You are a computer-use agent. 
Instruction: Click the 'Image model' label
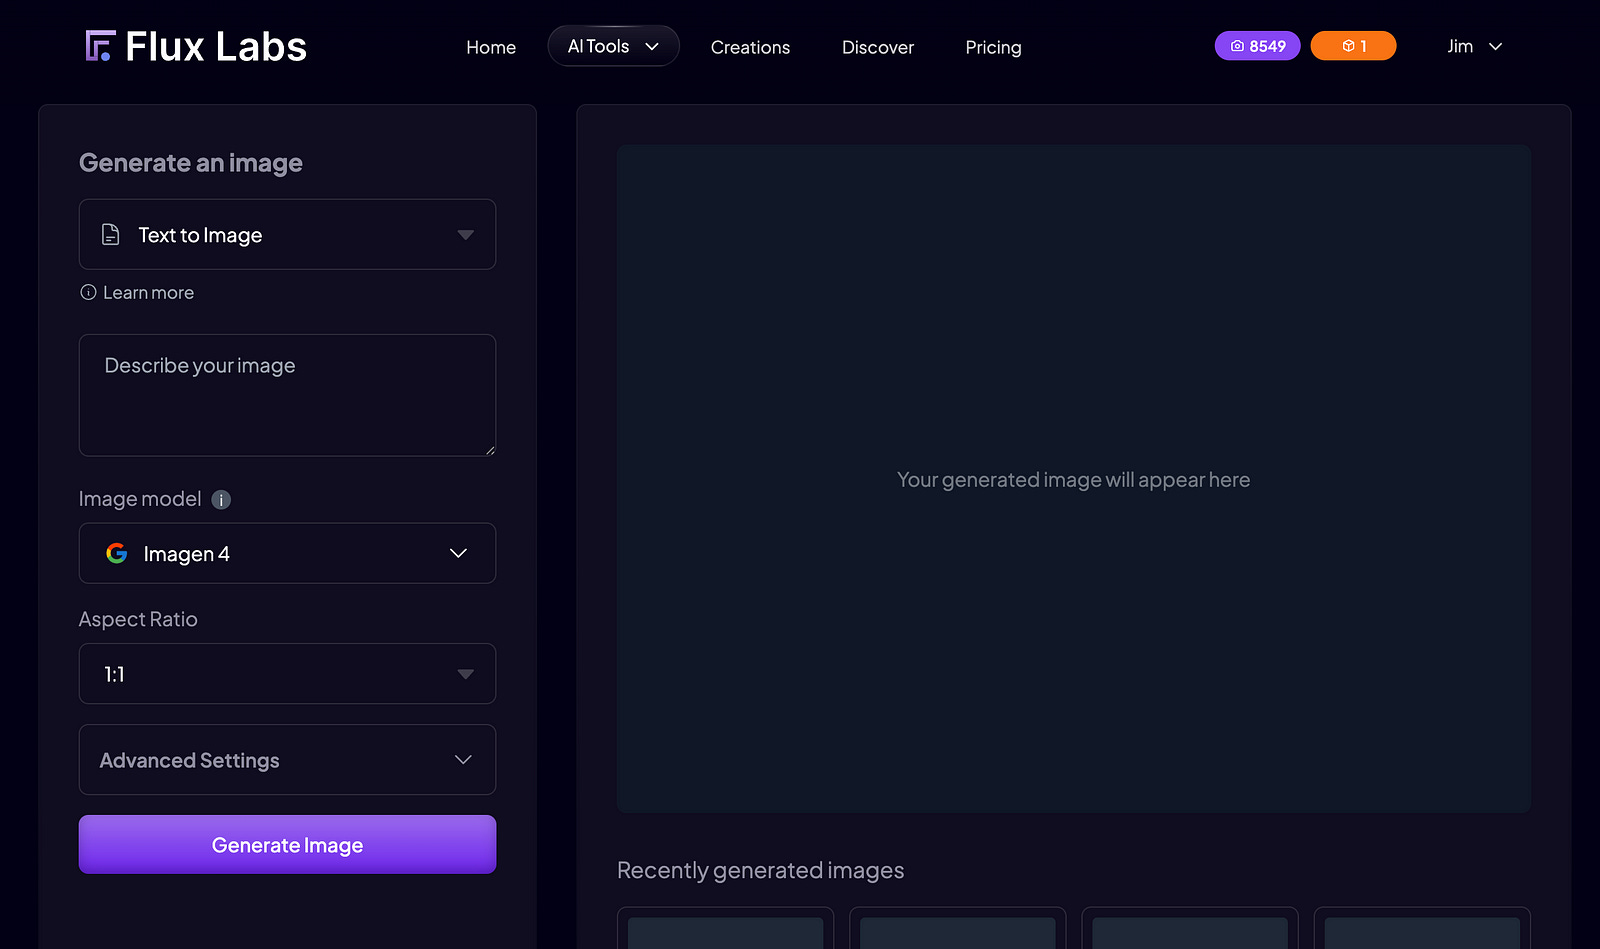140,499
